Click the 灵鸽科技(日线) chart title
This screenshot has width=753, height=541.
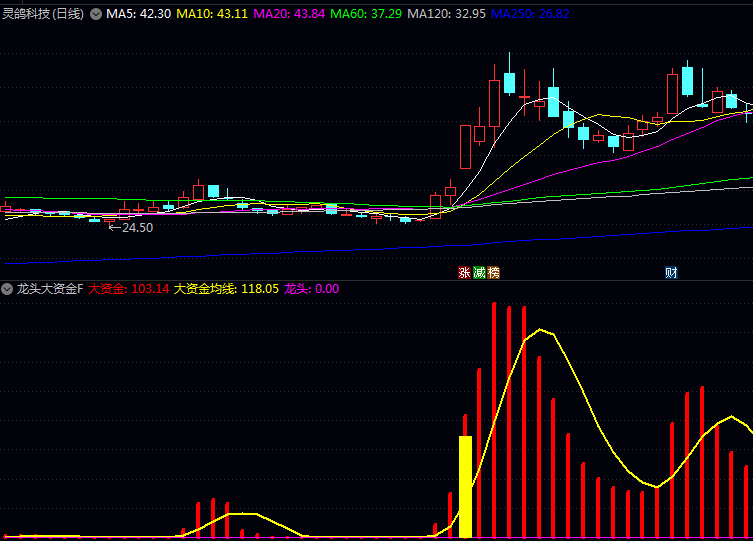(x=43, y=14)
